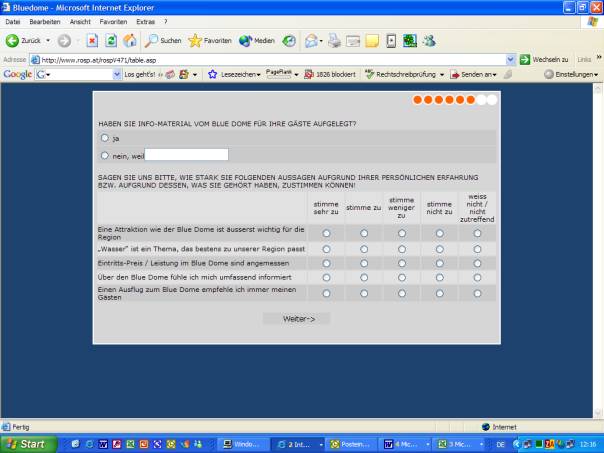604x453 pixels.
Task: Open the Ansicht menu
Action: tap(80, 22)
